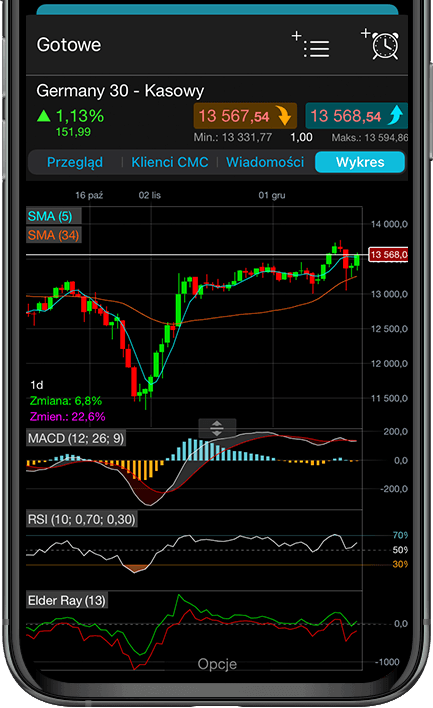Open the add price alert clock icon

pyautogui.click(x=380, y=44)
